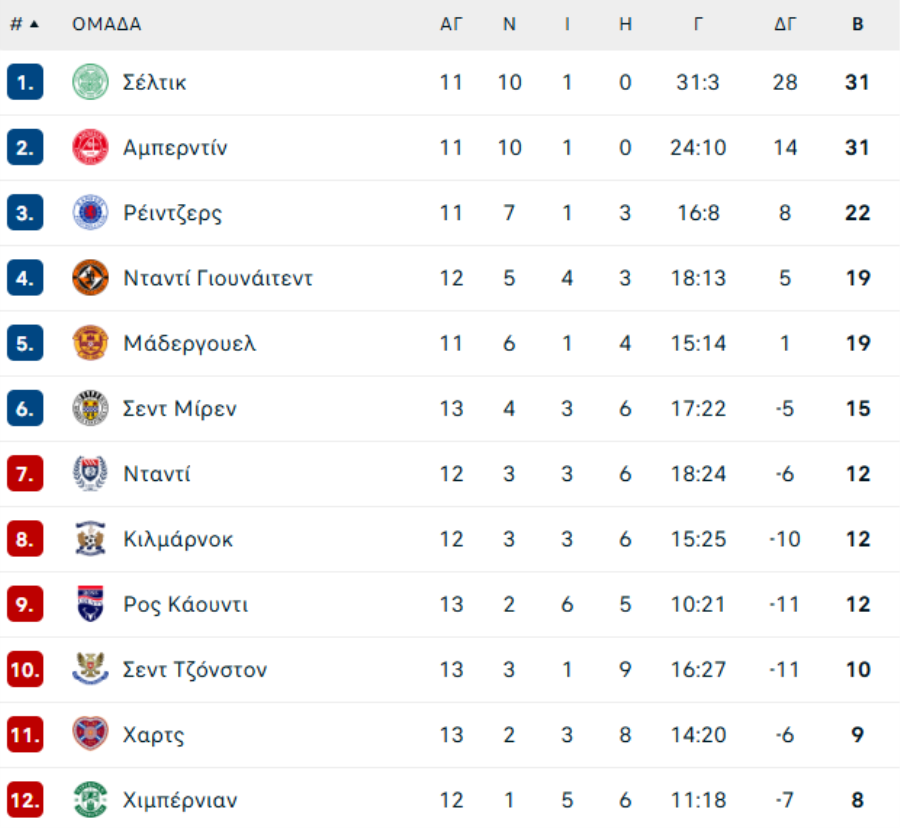The image size is (900, 828).
Task: Click the red position 12 badge
Action: coord(25,799)
